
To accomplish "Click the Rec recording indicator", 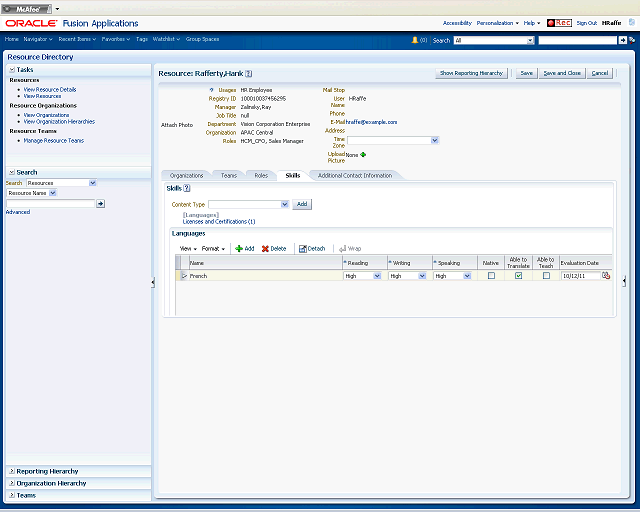I will 559,23.
